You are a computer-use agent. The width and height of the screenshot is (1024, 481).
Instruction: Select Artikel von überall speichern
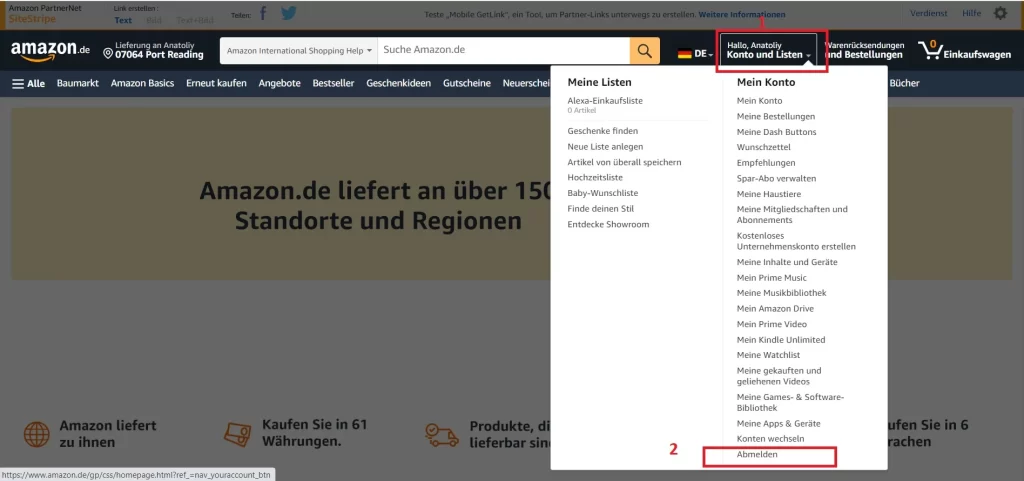point(624,162)
